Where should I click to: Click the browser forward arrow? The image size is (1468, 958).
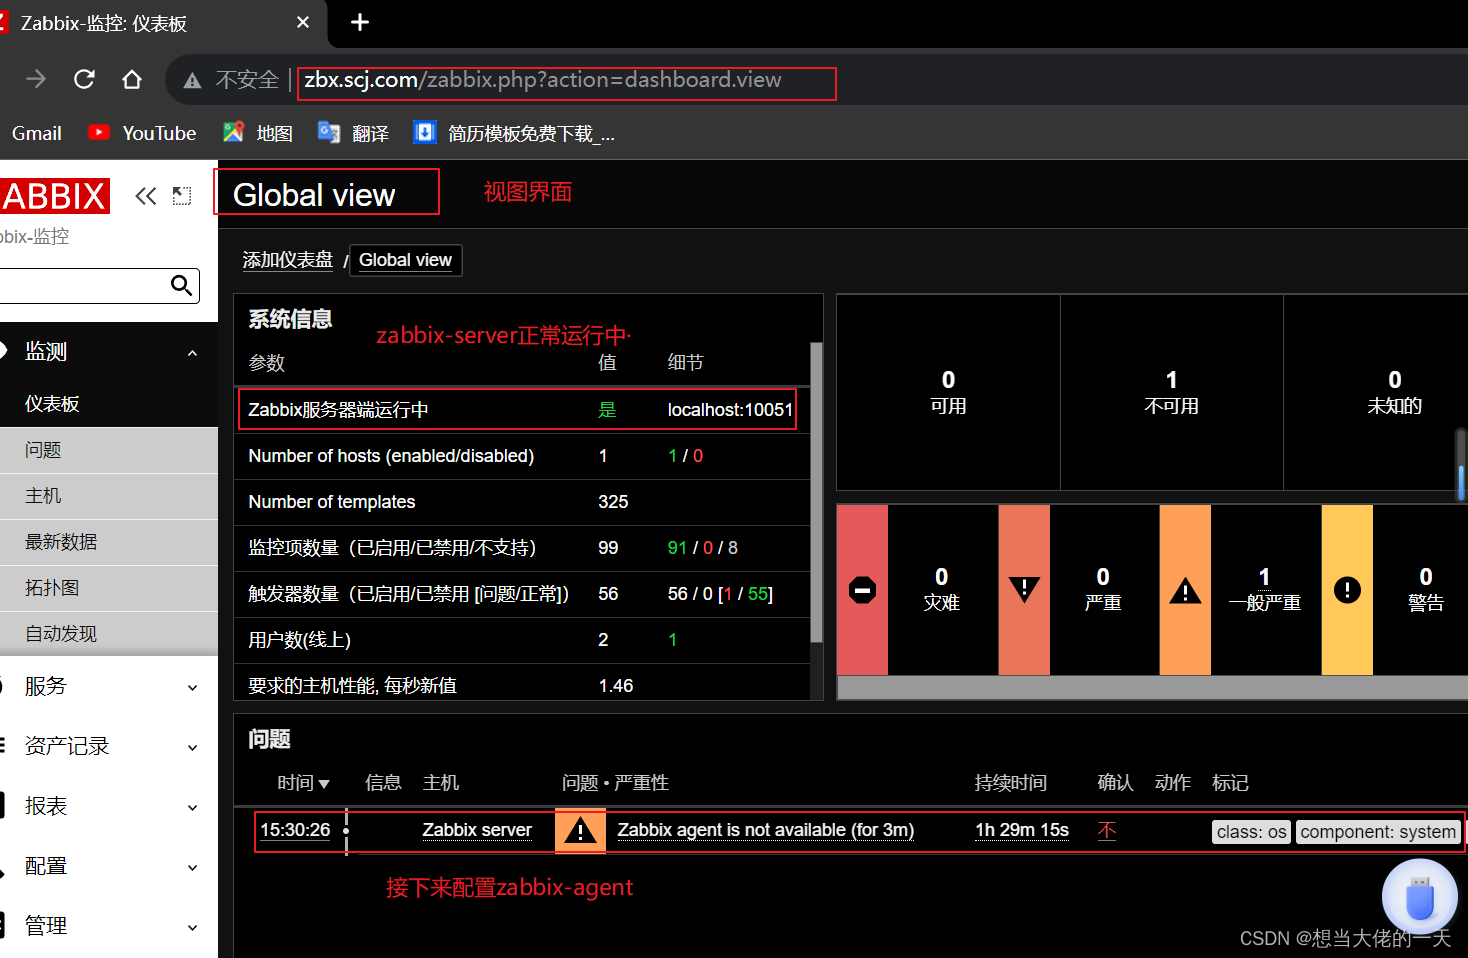[36, 79]
